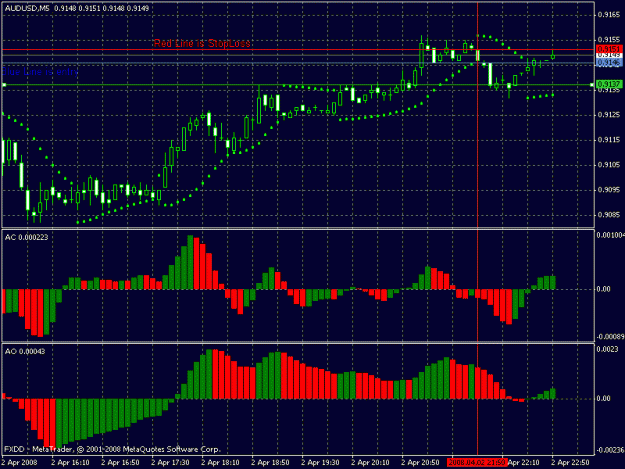Click the 2 Apr 20:50 time label
This screenshot has height=469, width=625.
point(420,463)
